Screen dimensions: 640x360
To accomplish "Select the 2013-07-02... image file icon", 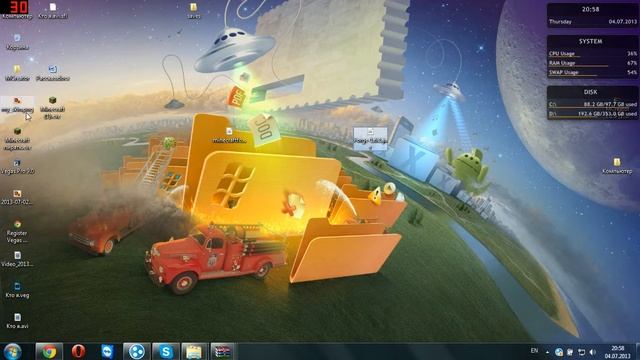I will tap(17, 197).
